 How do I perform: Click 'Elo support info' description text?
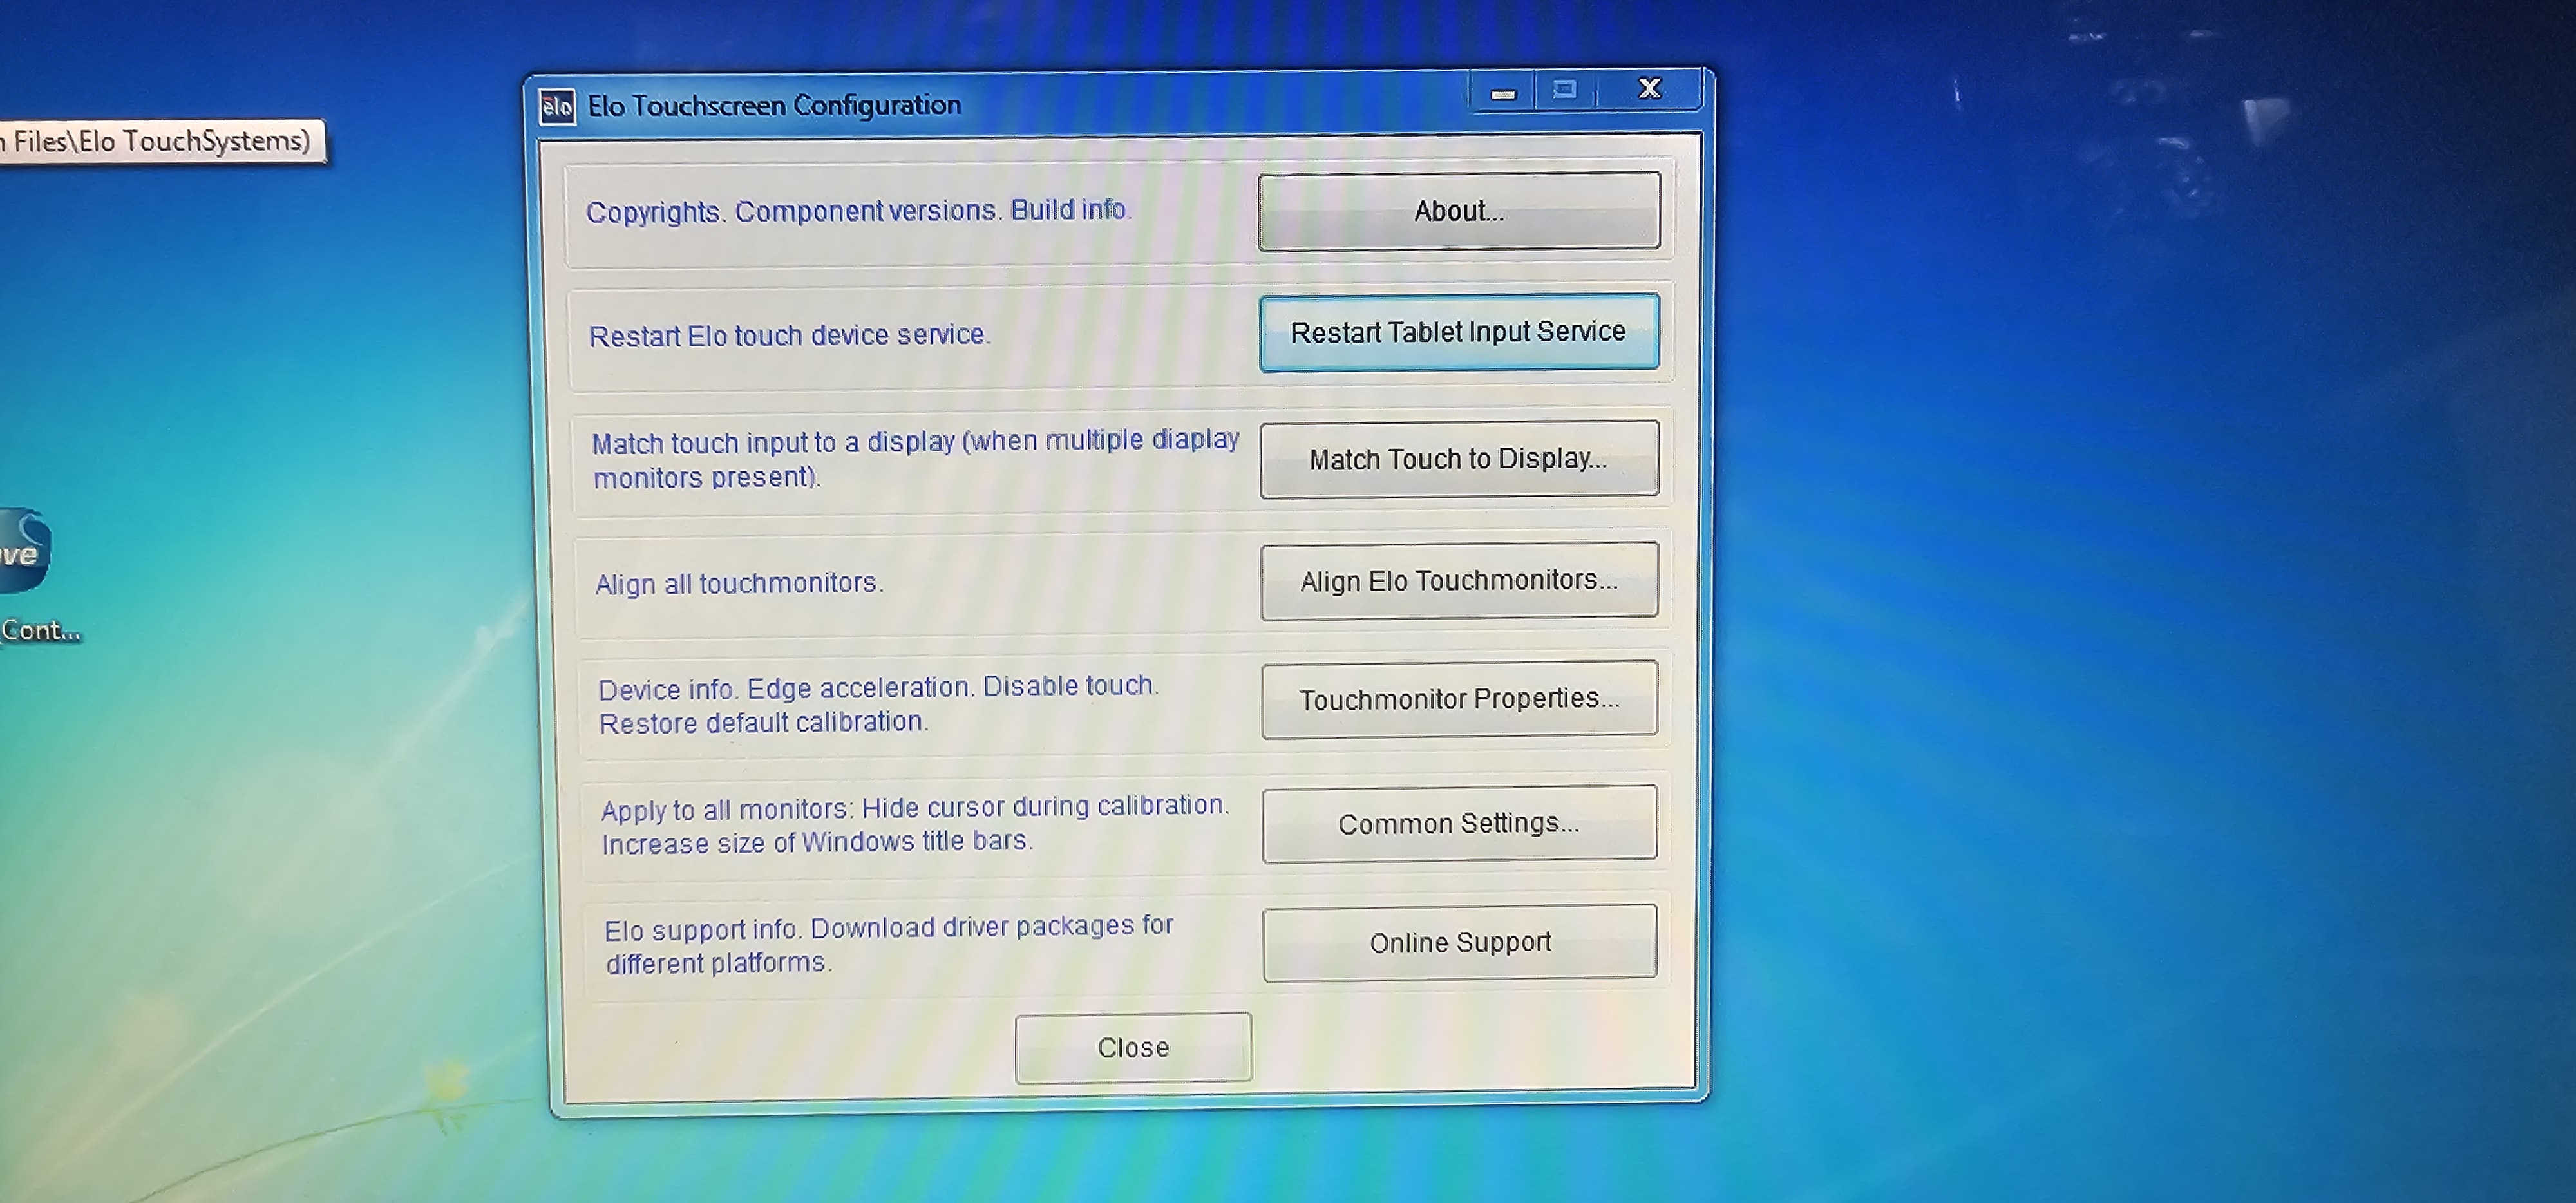889,945
